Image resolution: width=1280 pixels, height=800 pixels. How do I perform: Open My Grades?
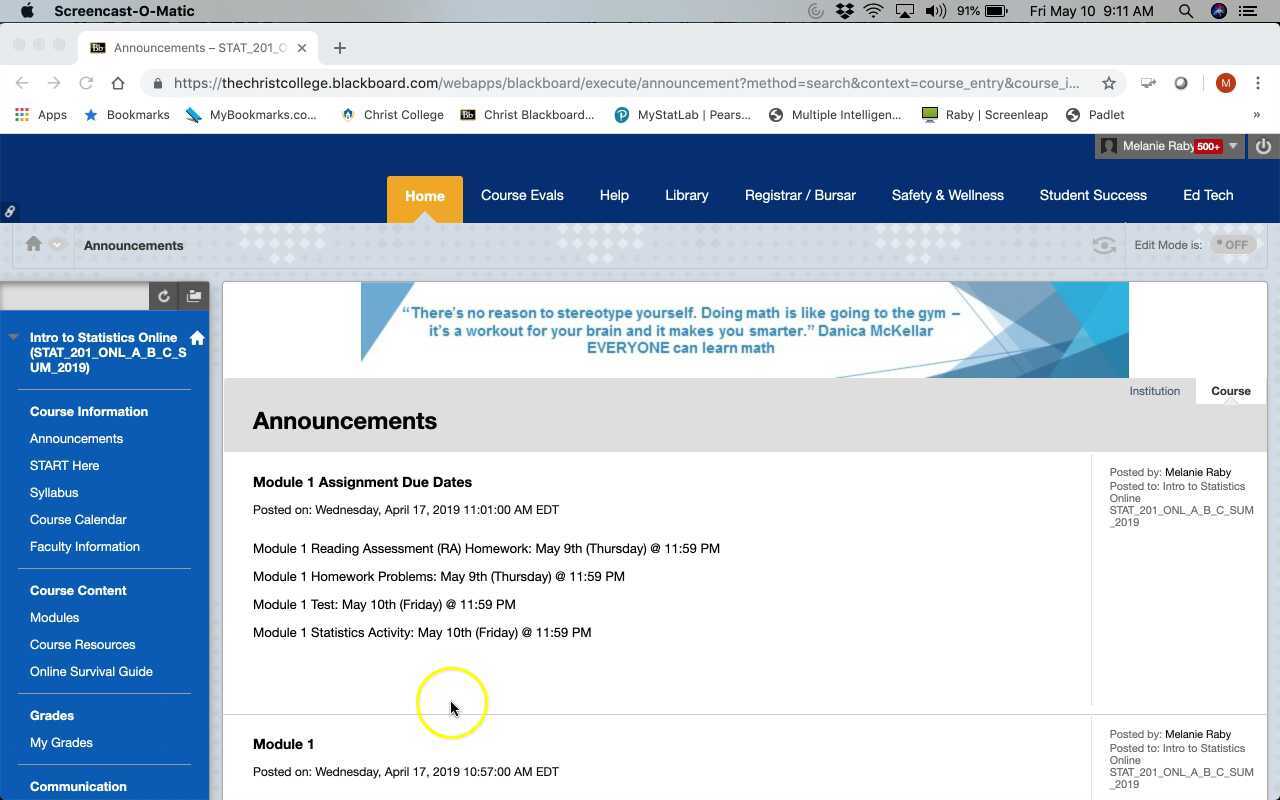click(61, 742)
